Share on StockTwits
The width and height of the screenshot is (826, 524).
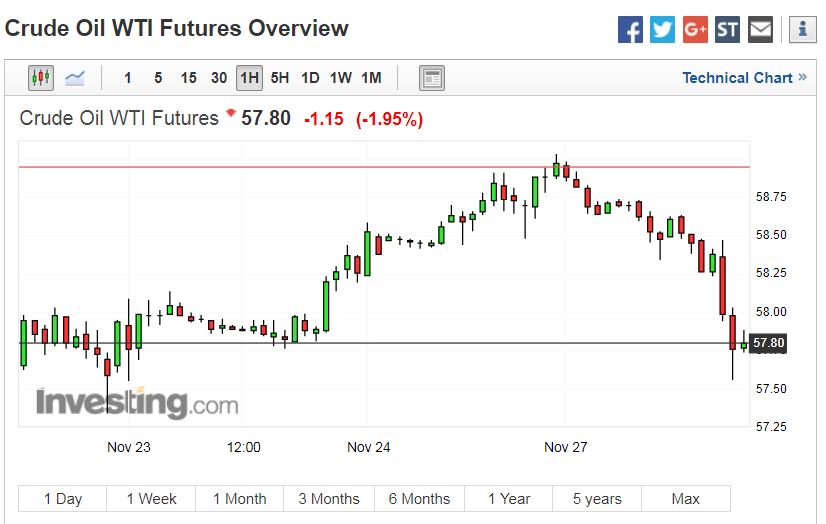pyautogui.click(x=728, y=29)
